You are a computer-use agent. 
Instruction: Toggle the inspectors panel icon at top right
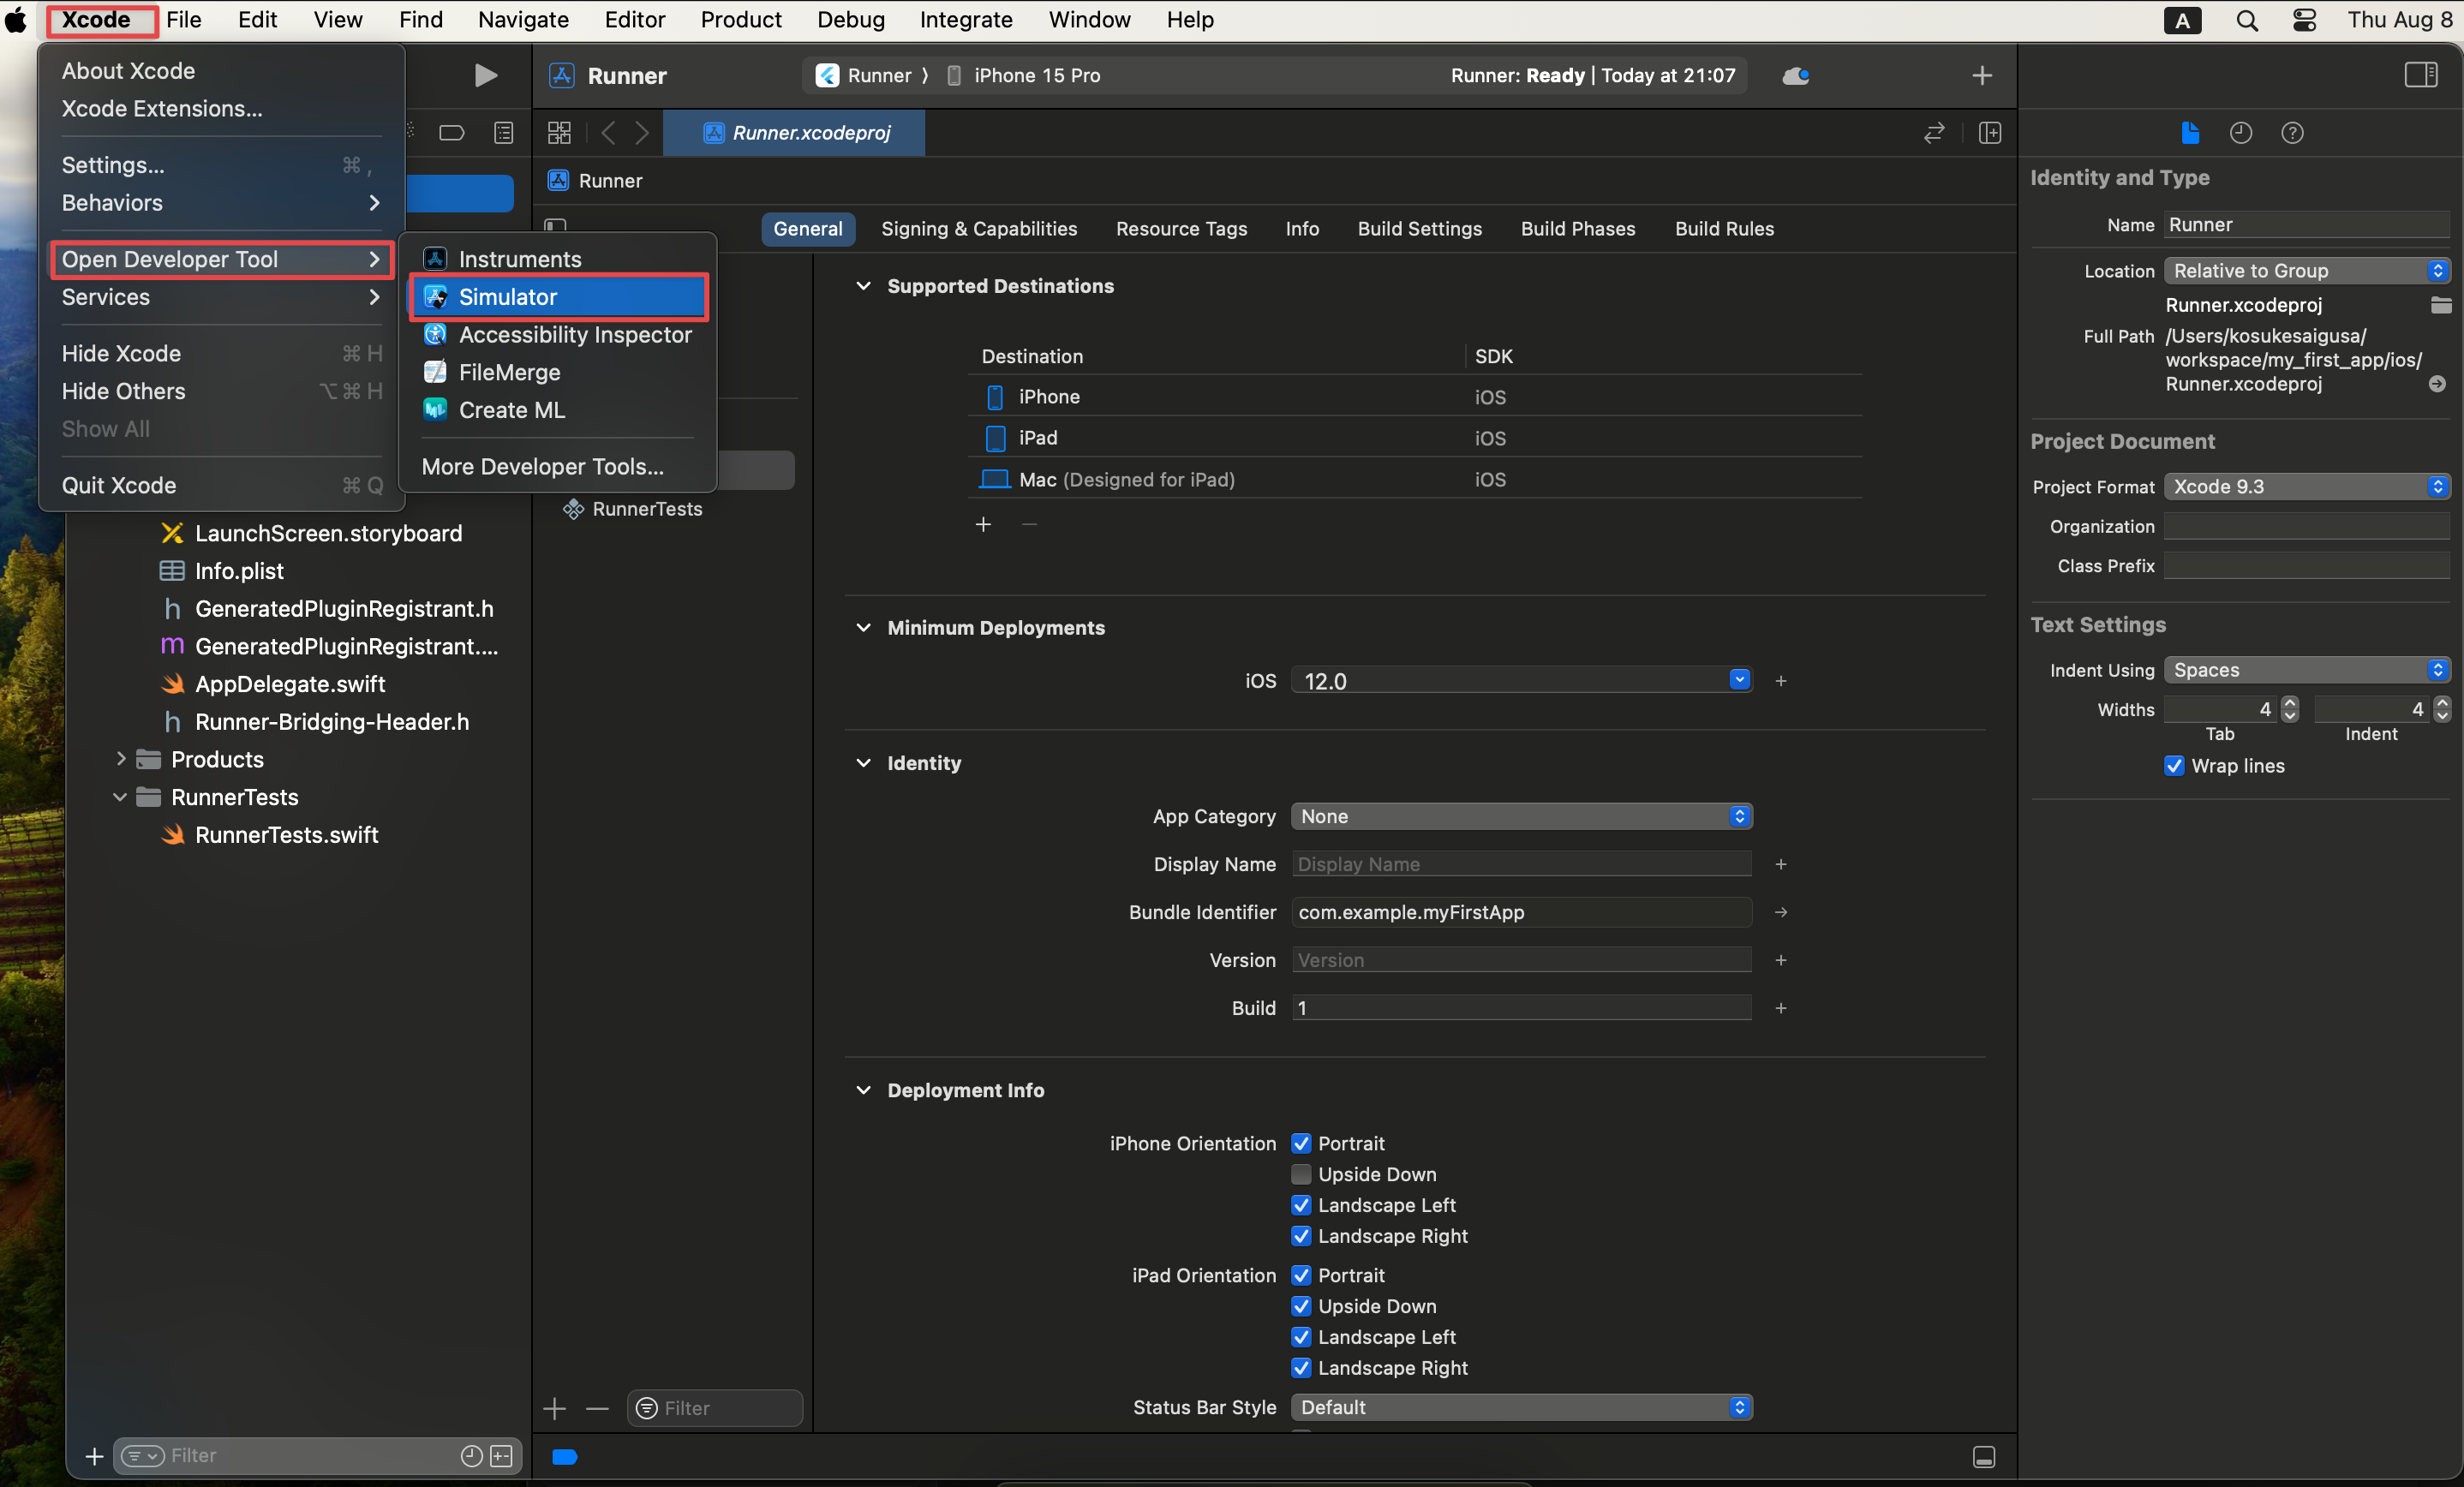click(2420, 75)
